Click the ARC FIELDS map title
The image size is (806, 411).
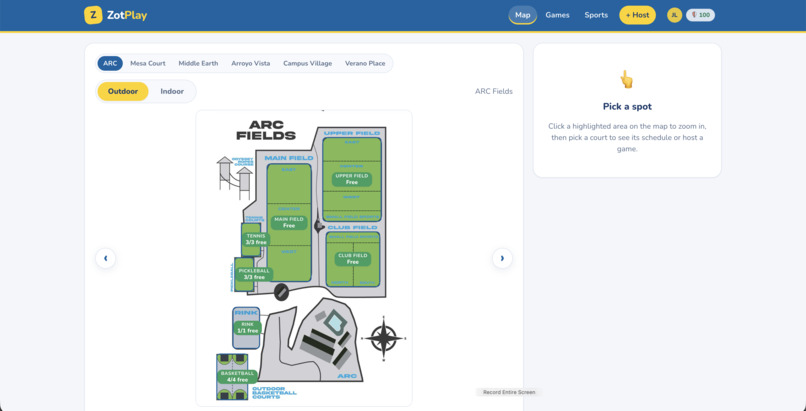pos(266,130)
